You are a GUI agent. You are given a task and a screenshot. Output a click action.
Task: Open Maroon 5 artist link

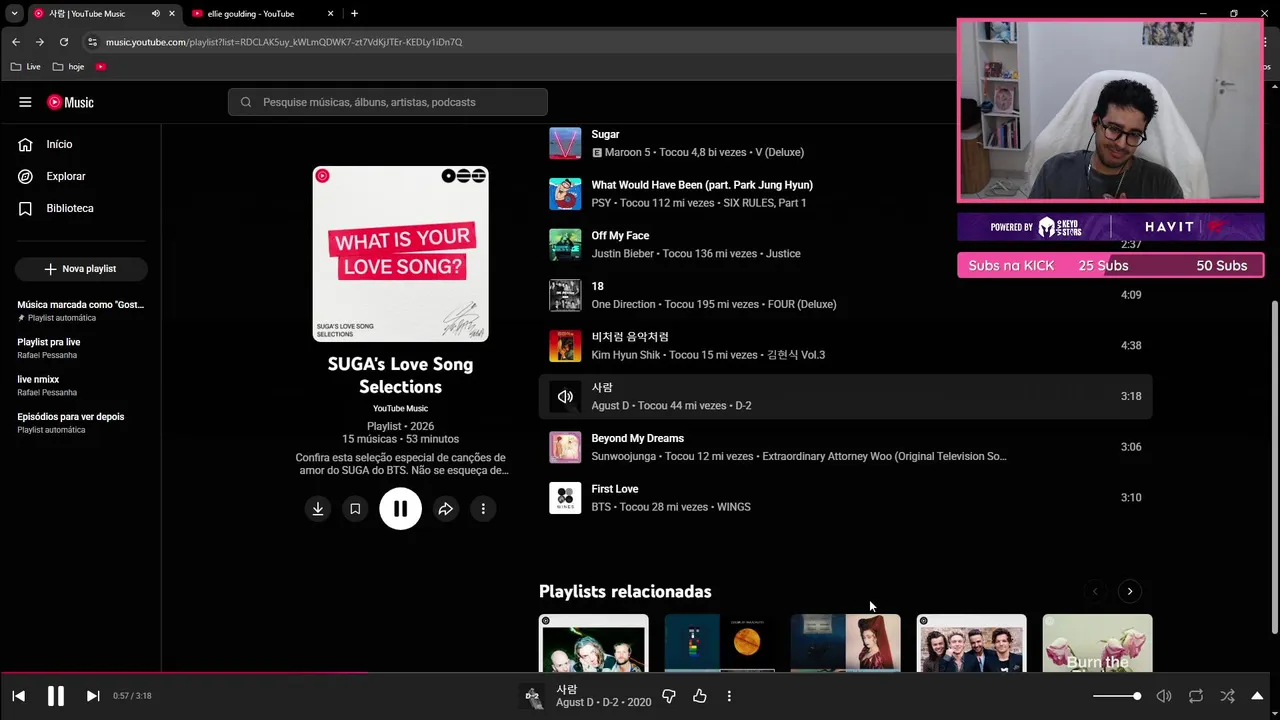coord(627,152)
